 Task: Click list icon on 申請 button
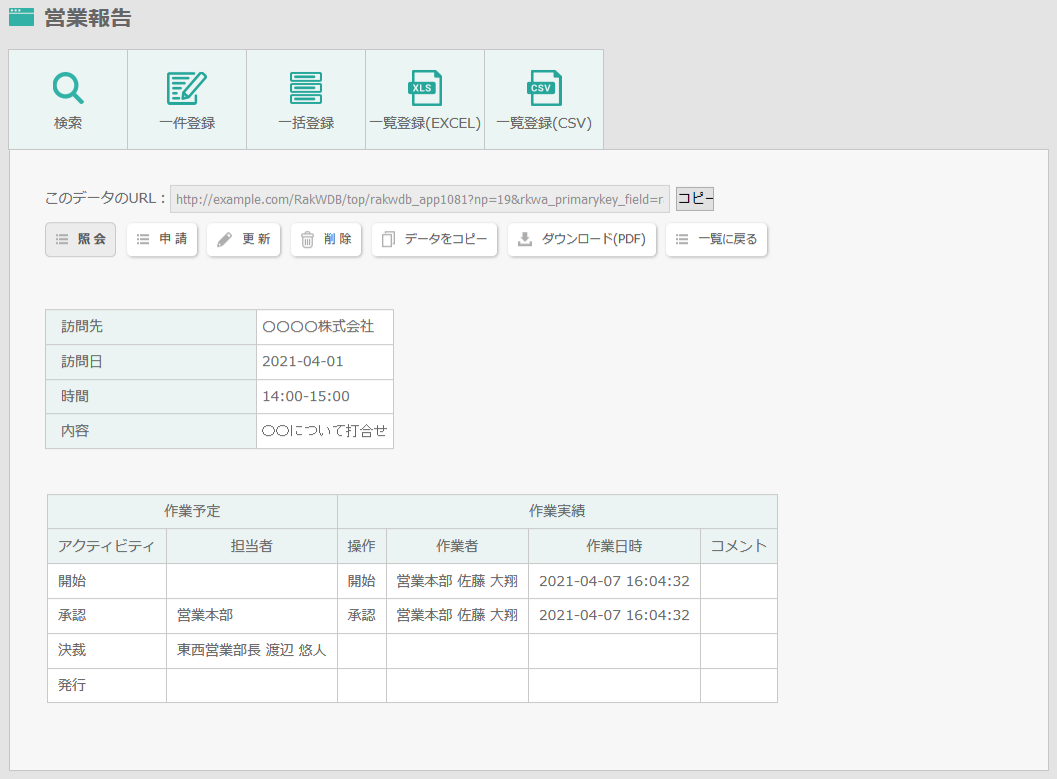(143, 239)
